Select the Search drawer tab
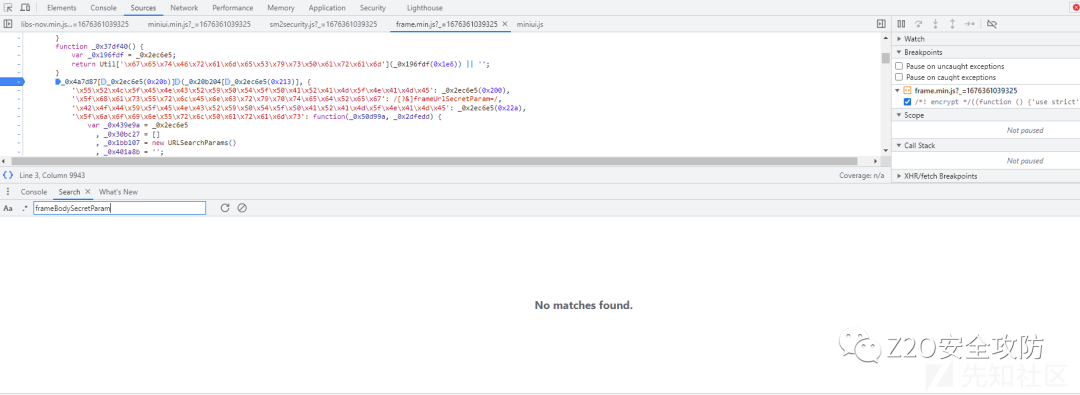 pyautogui.click(x=69, y=192)
